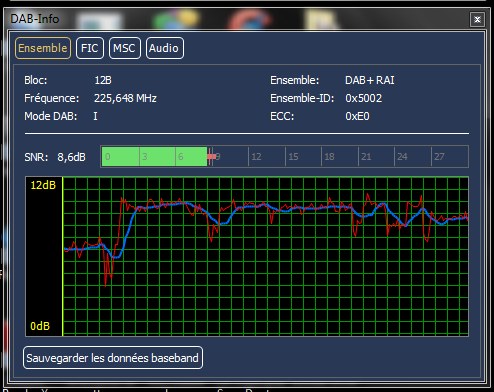Click the Bloc: label
494x392 pixels.
(36, 80)
